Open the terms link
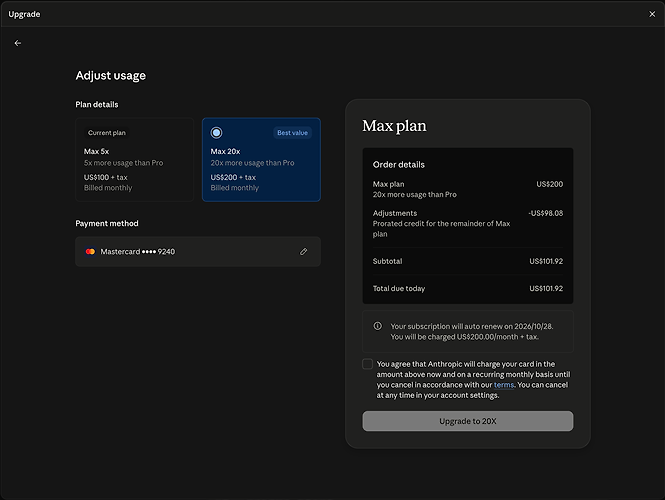The image size is (665, 500). 504,385
